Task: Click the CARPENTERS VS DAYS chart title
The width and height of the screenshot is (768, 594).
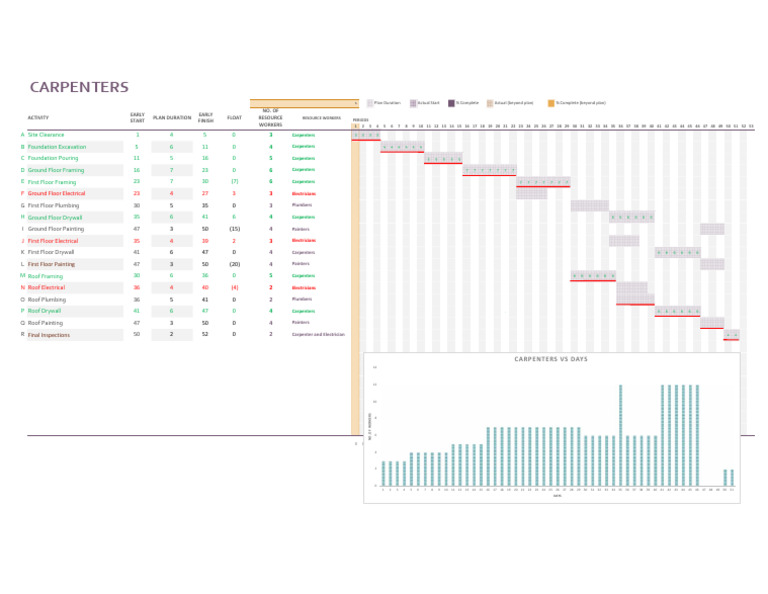Action: (551, 359)
